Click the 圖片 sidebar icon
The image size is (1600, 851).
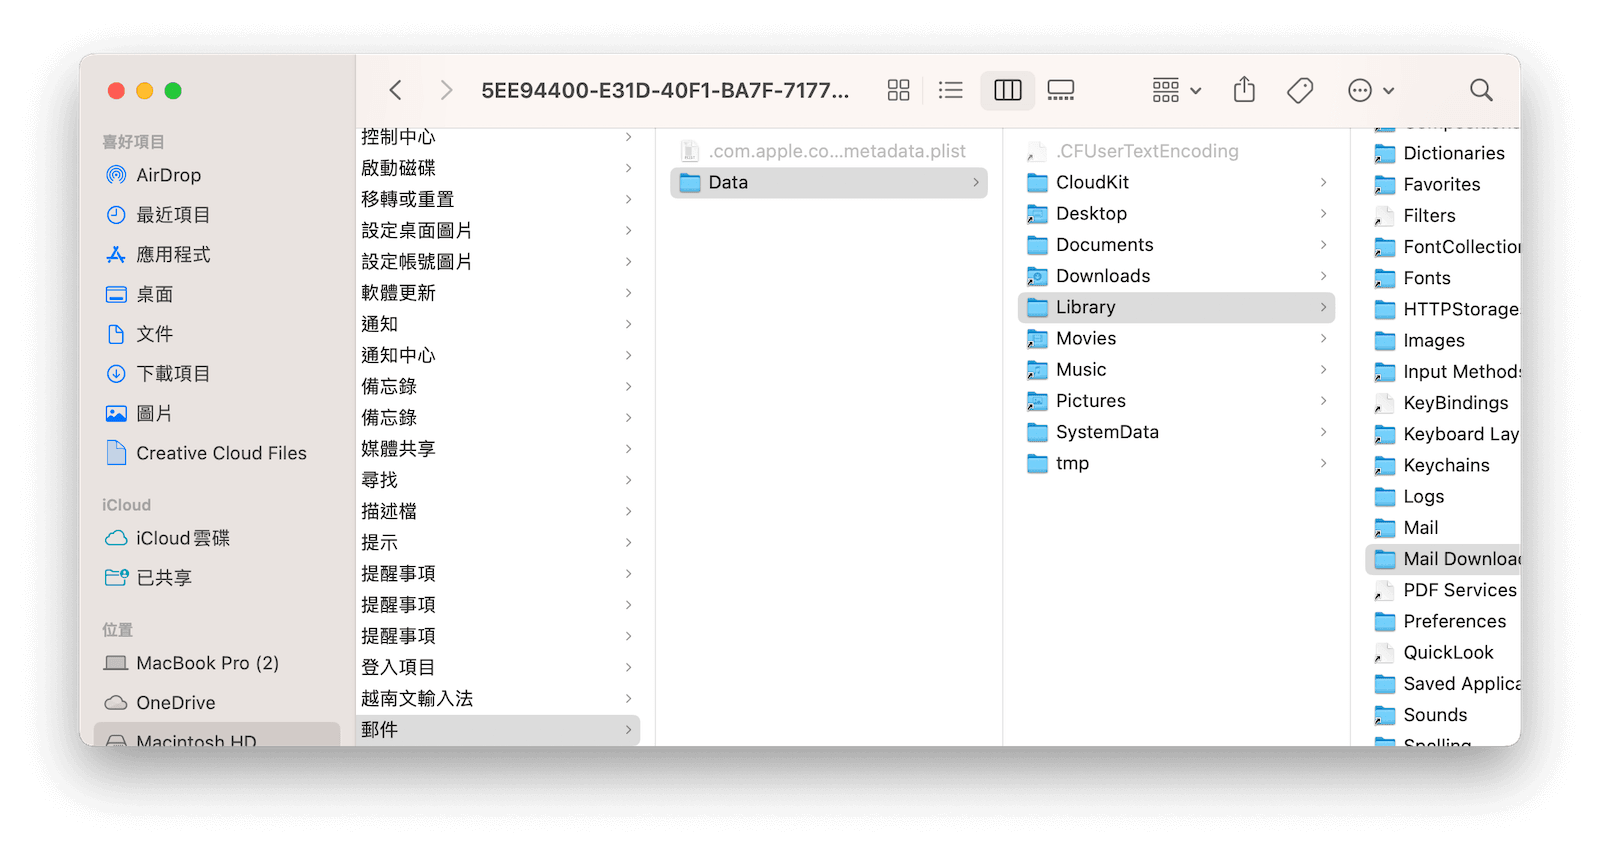pyautogui.click(x=116, y=414)
